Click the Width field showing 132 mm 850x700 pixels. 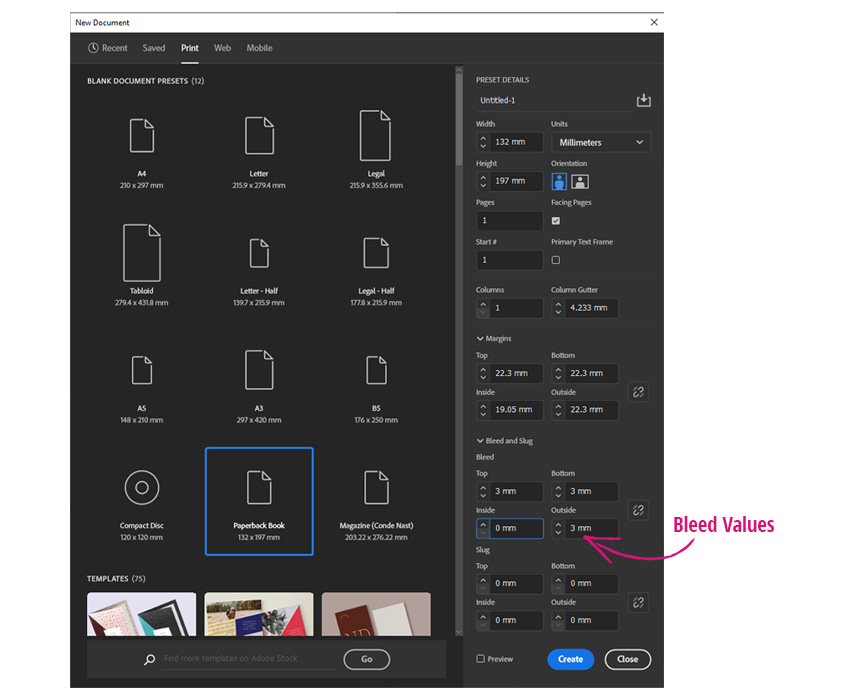tap(517, 142)
